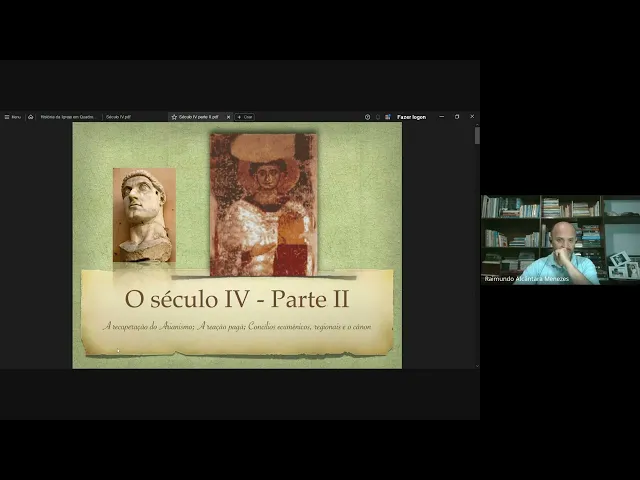Click the title "O século IV - Parte II"
This screenshot has height=480, width=640.
[x=237, y=299]
